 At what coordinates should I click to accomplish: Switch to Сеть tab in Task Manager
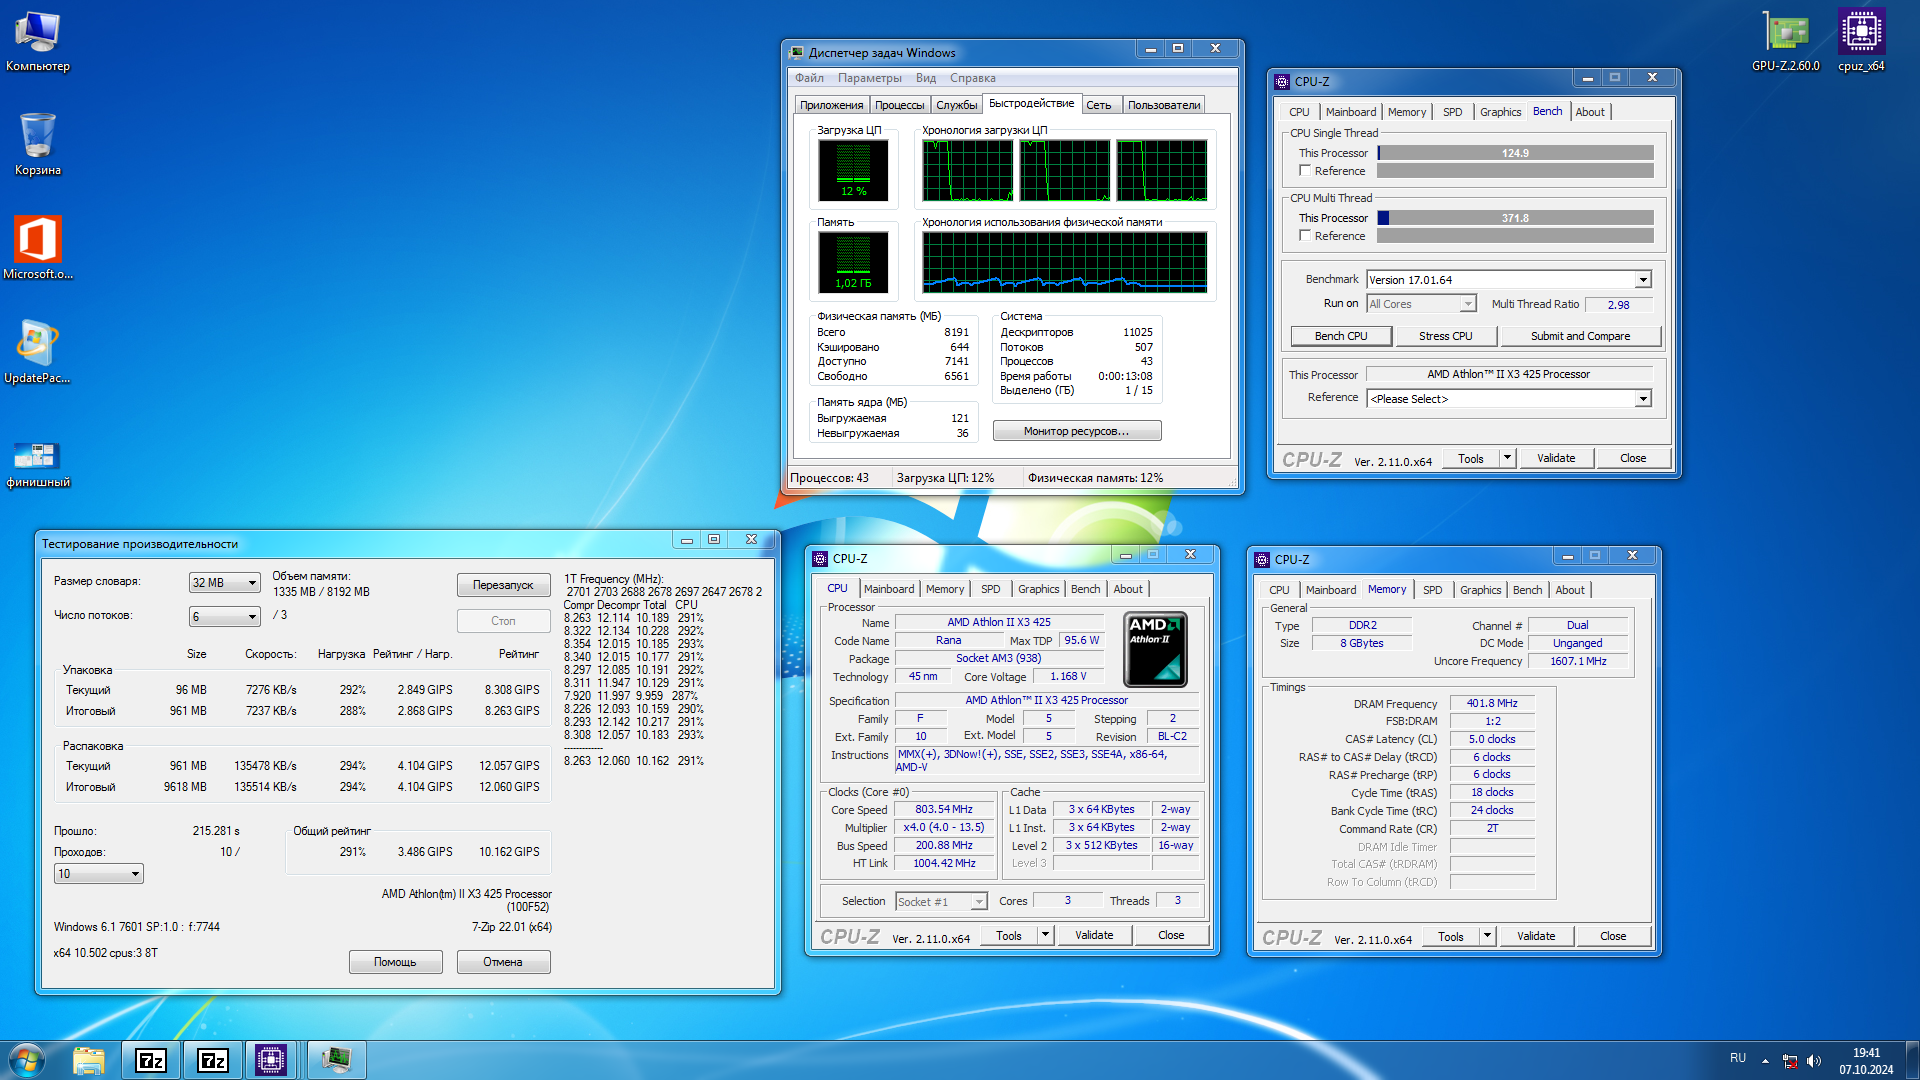coord(1099,105)
